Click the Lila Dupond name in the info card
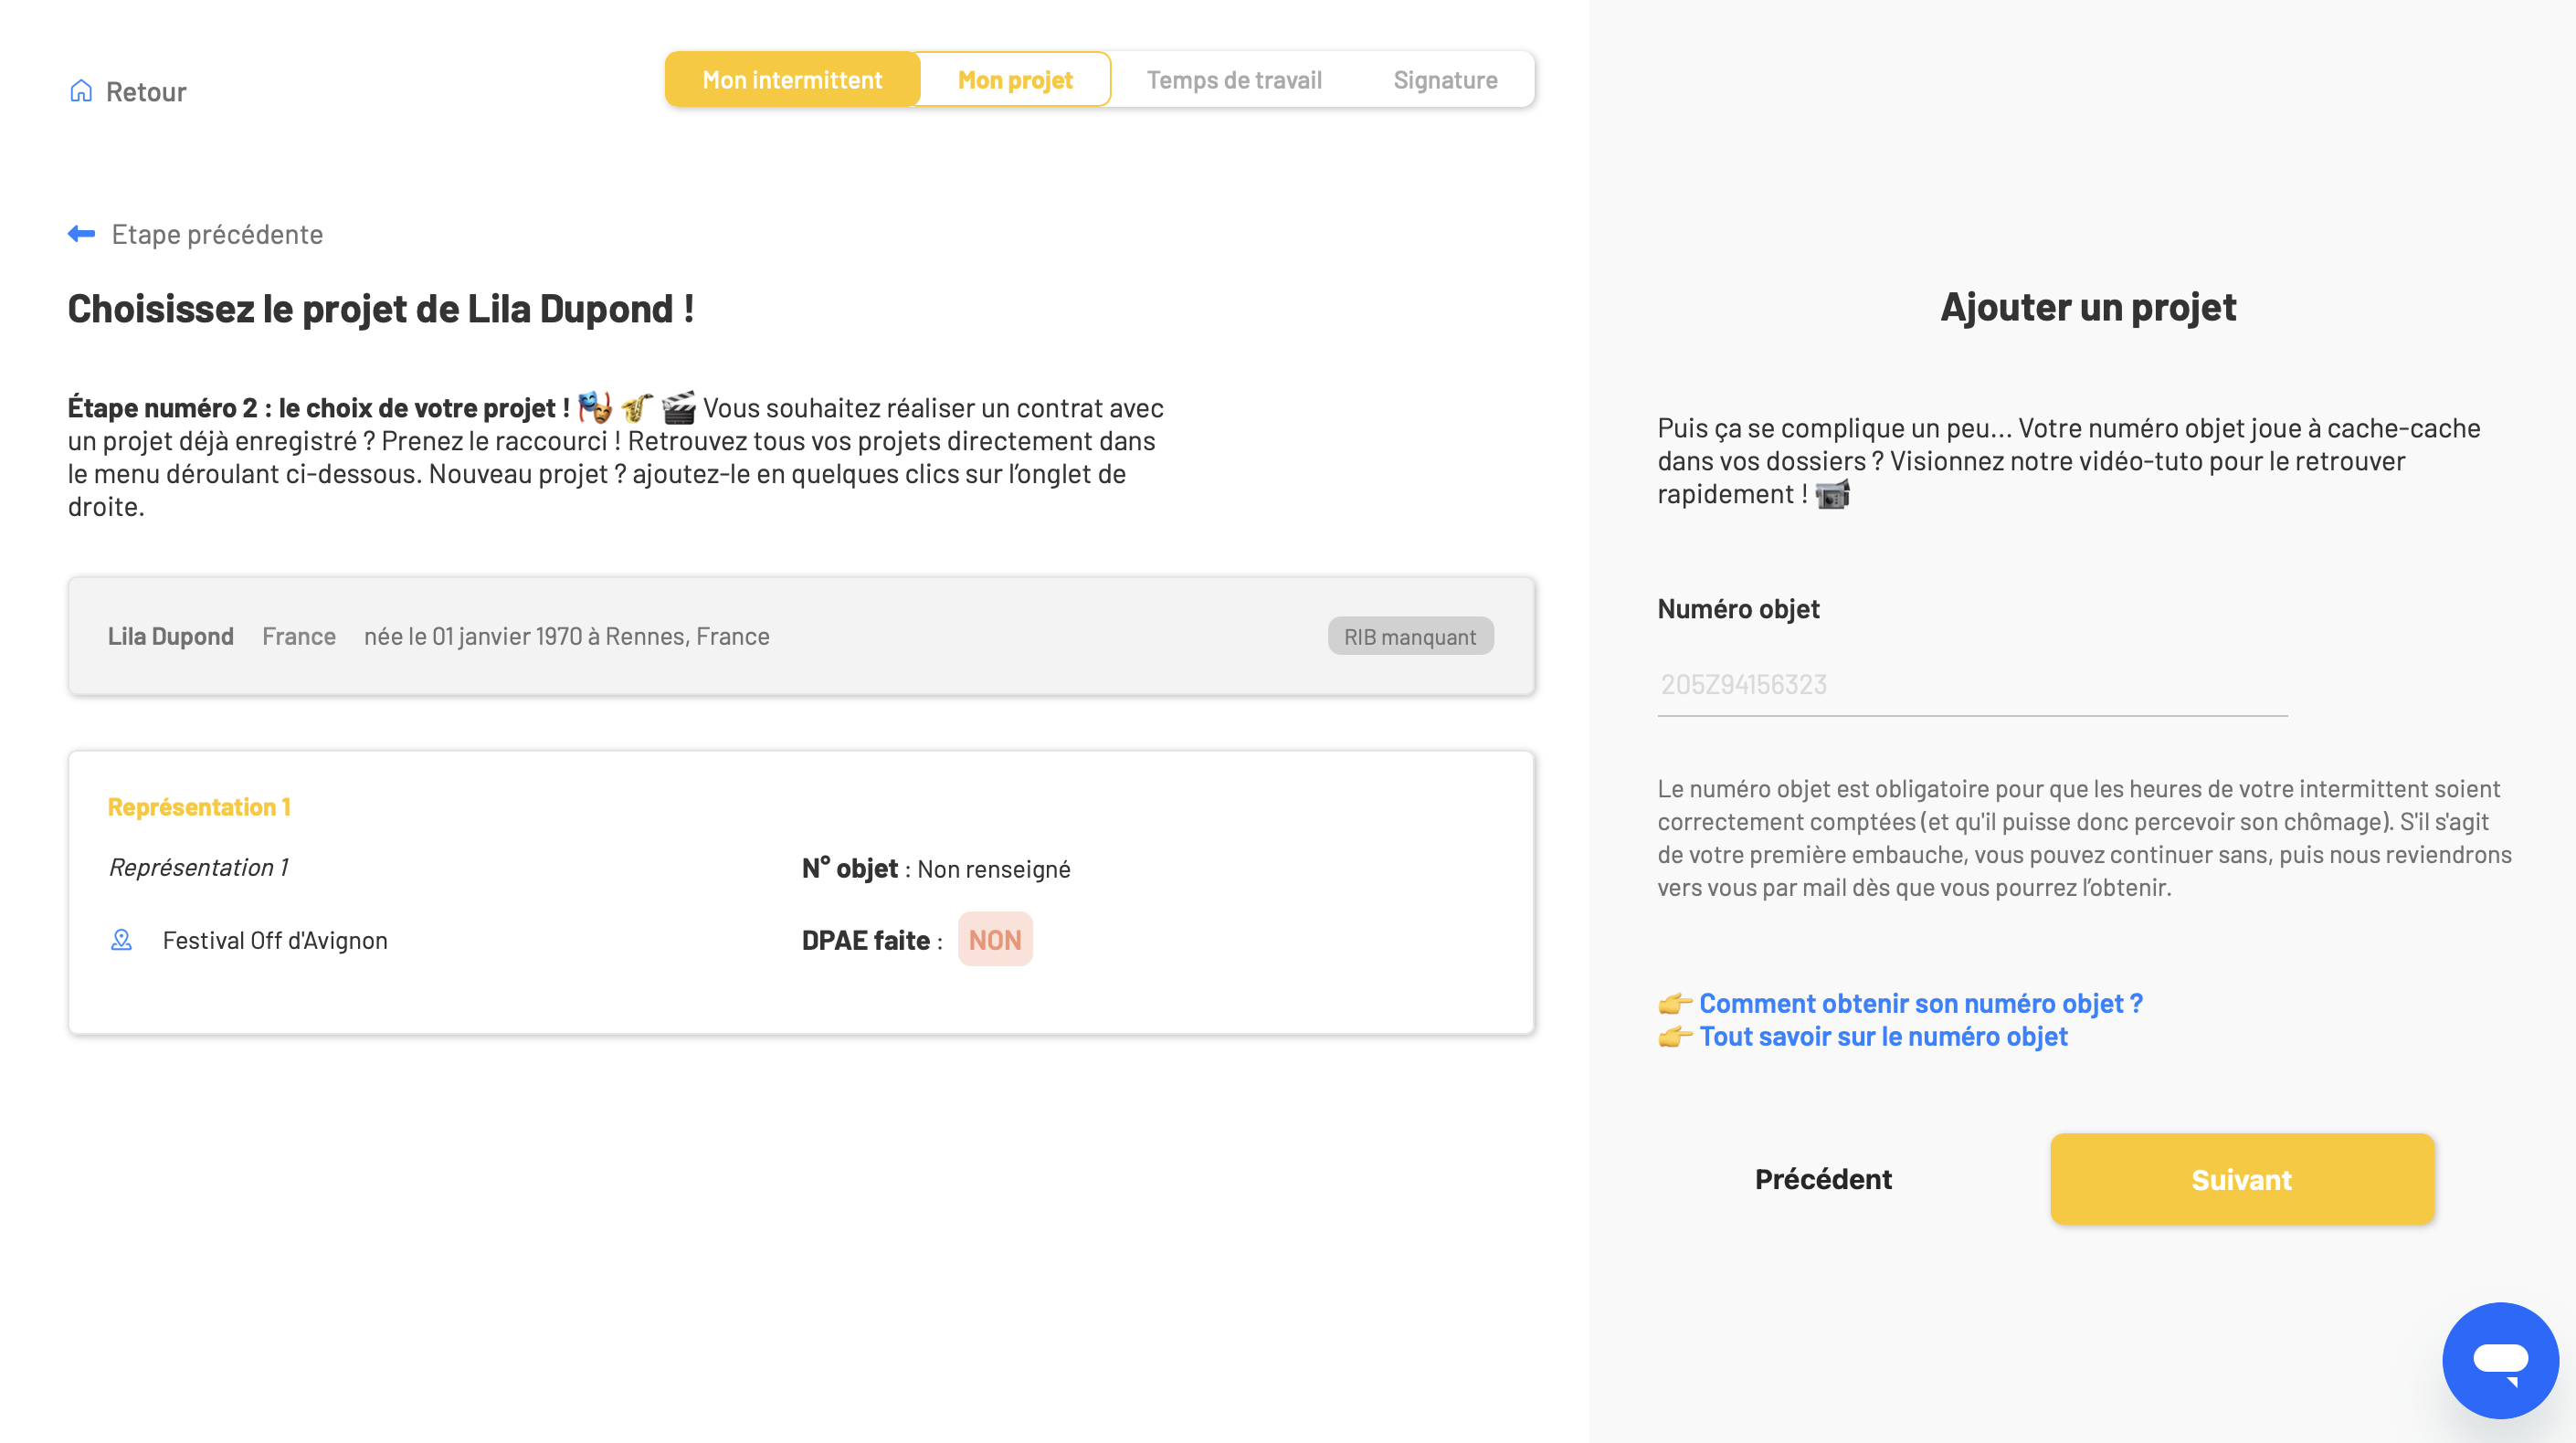Image resolution: width=2576 pixels, height=1443 pixels. click(x=171, y=636)
